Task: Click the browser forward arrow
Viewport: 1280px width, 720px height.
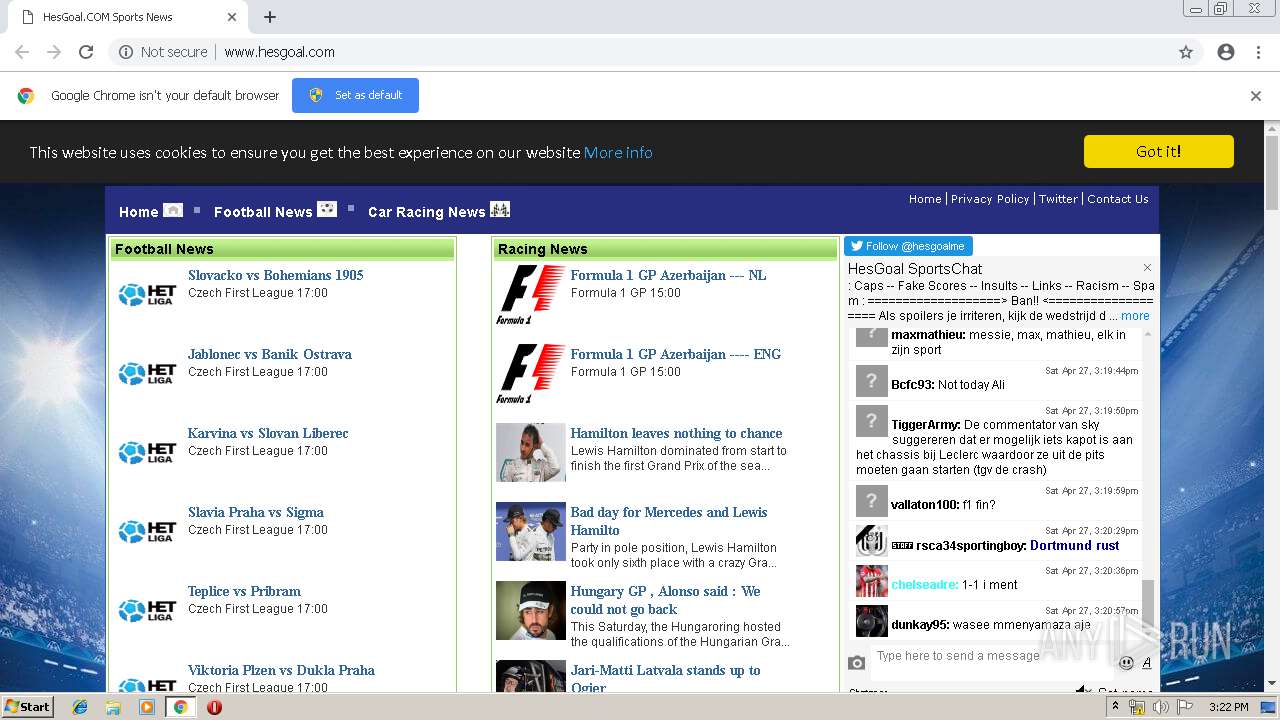Action: click(54, 52)
